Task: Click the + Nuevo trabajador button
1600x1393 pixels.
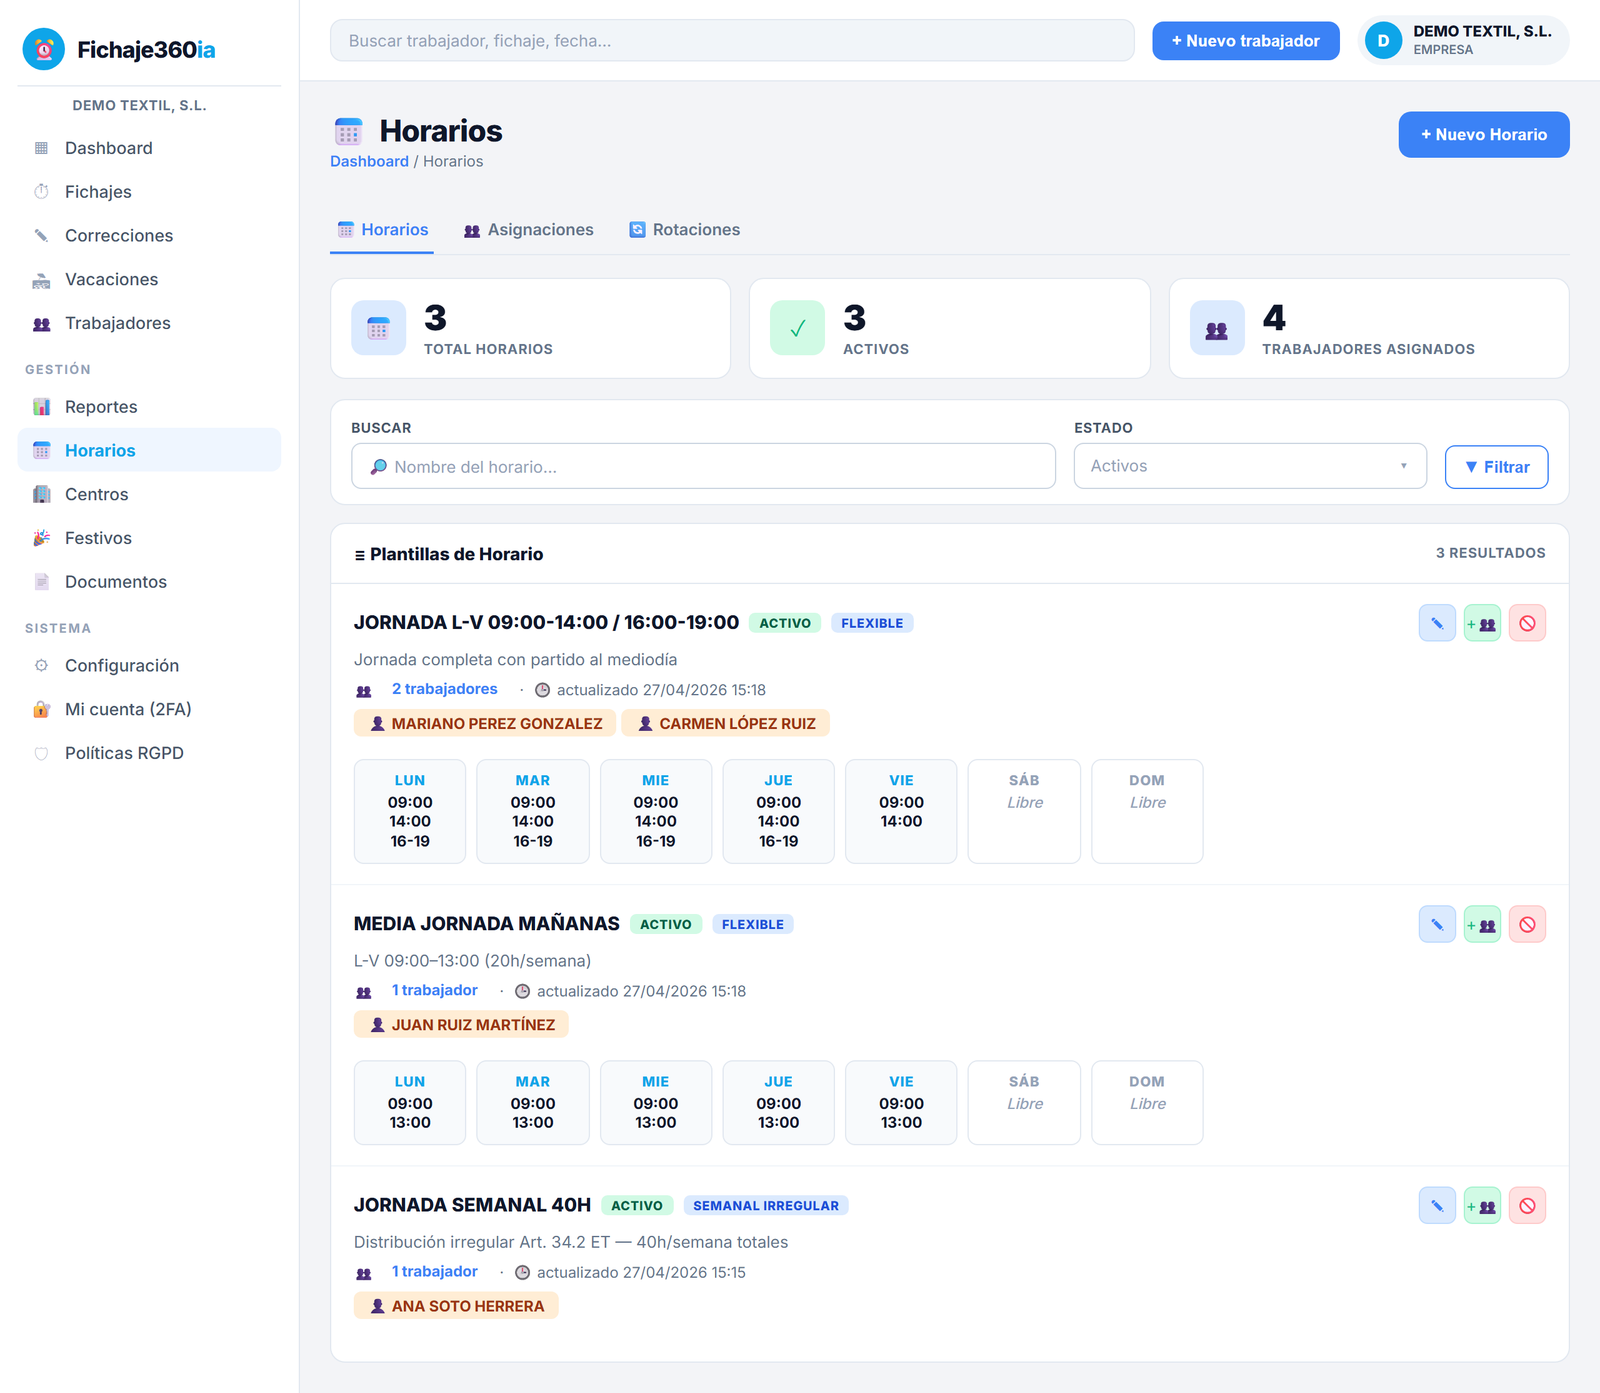Action: click(x=1245, y=41)
